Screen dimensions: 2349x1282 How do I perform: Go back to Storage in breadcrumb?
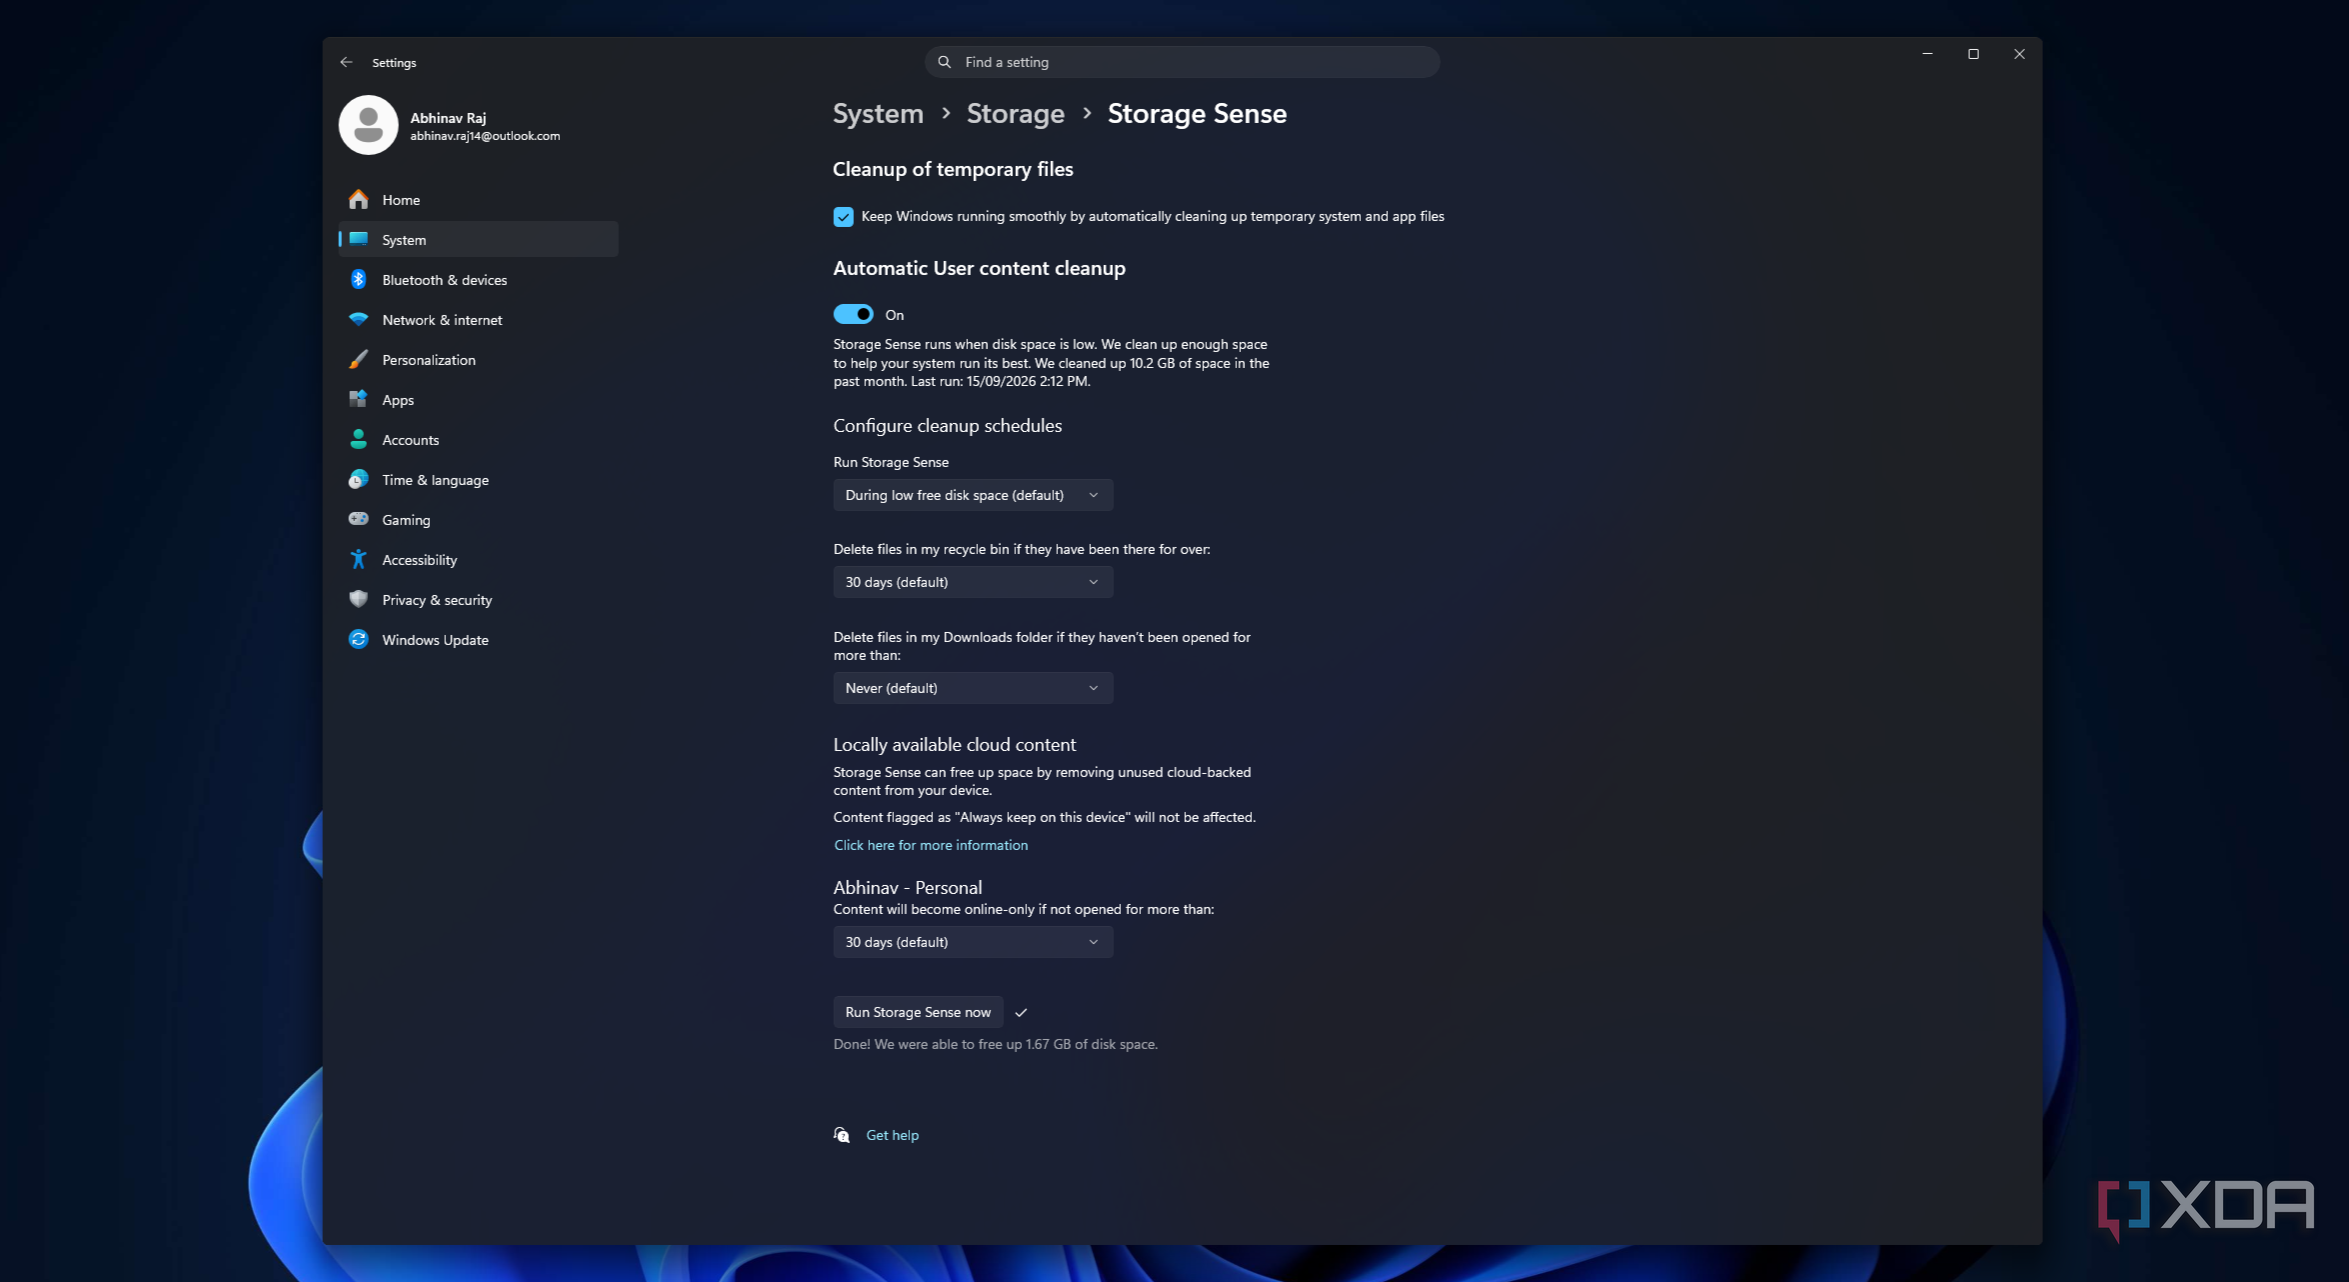click(x=1015, y=113)
